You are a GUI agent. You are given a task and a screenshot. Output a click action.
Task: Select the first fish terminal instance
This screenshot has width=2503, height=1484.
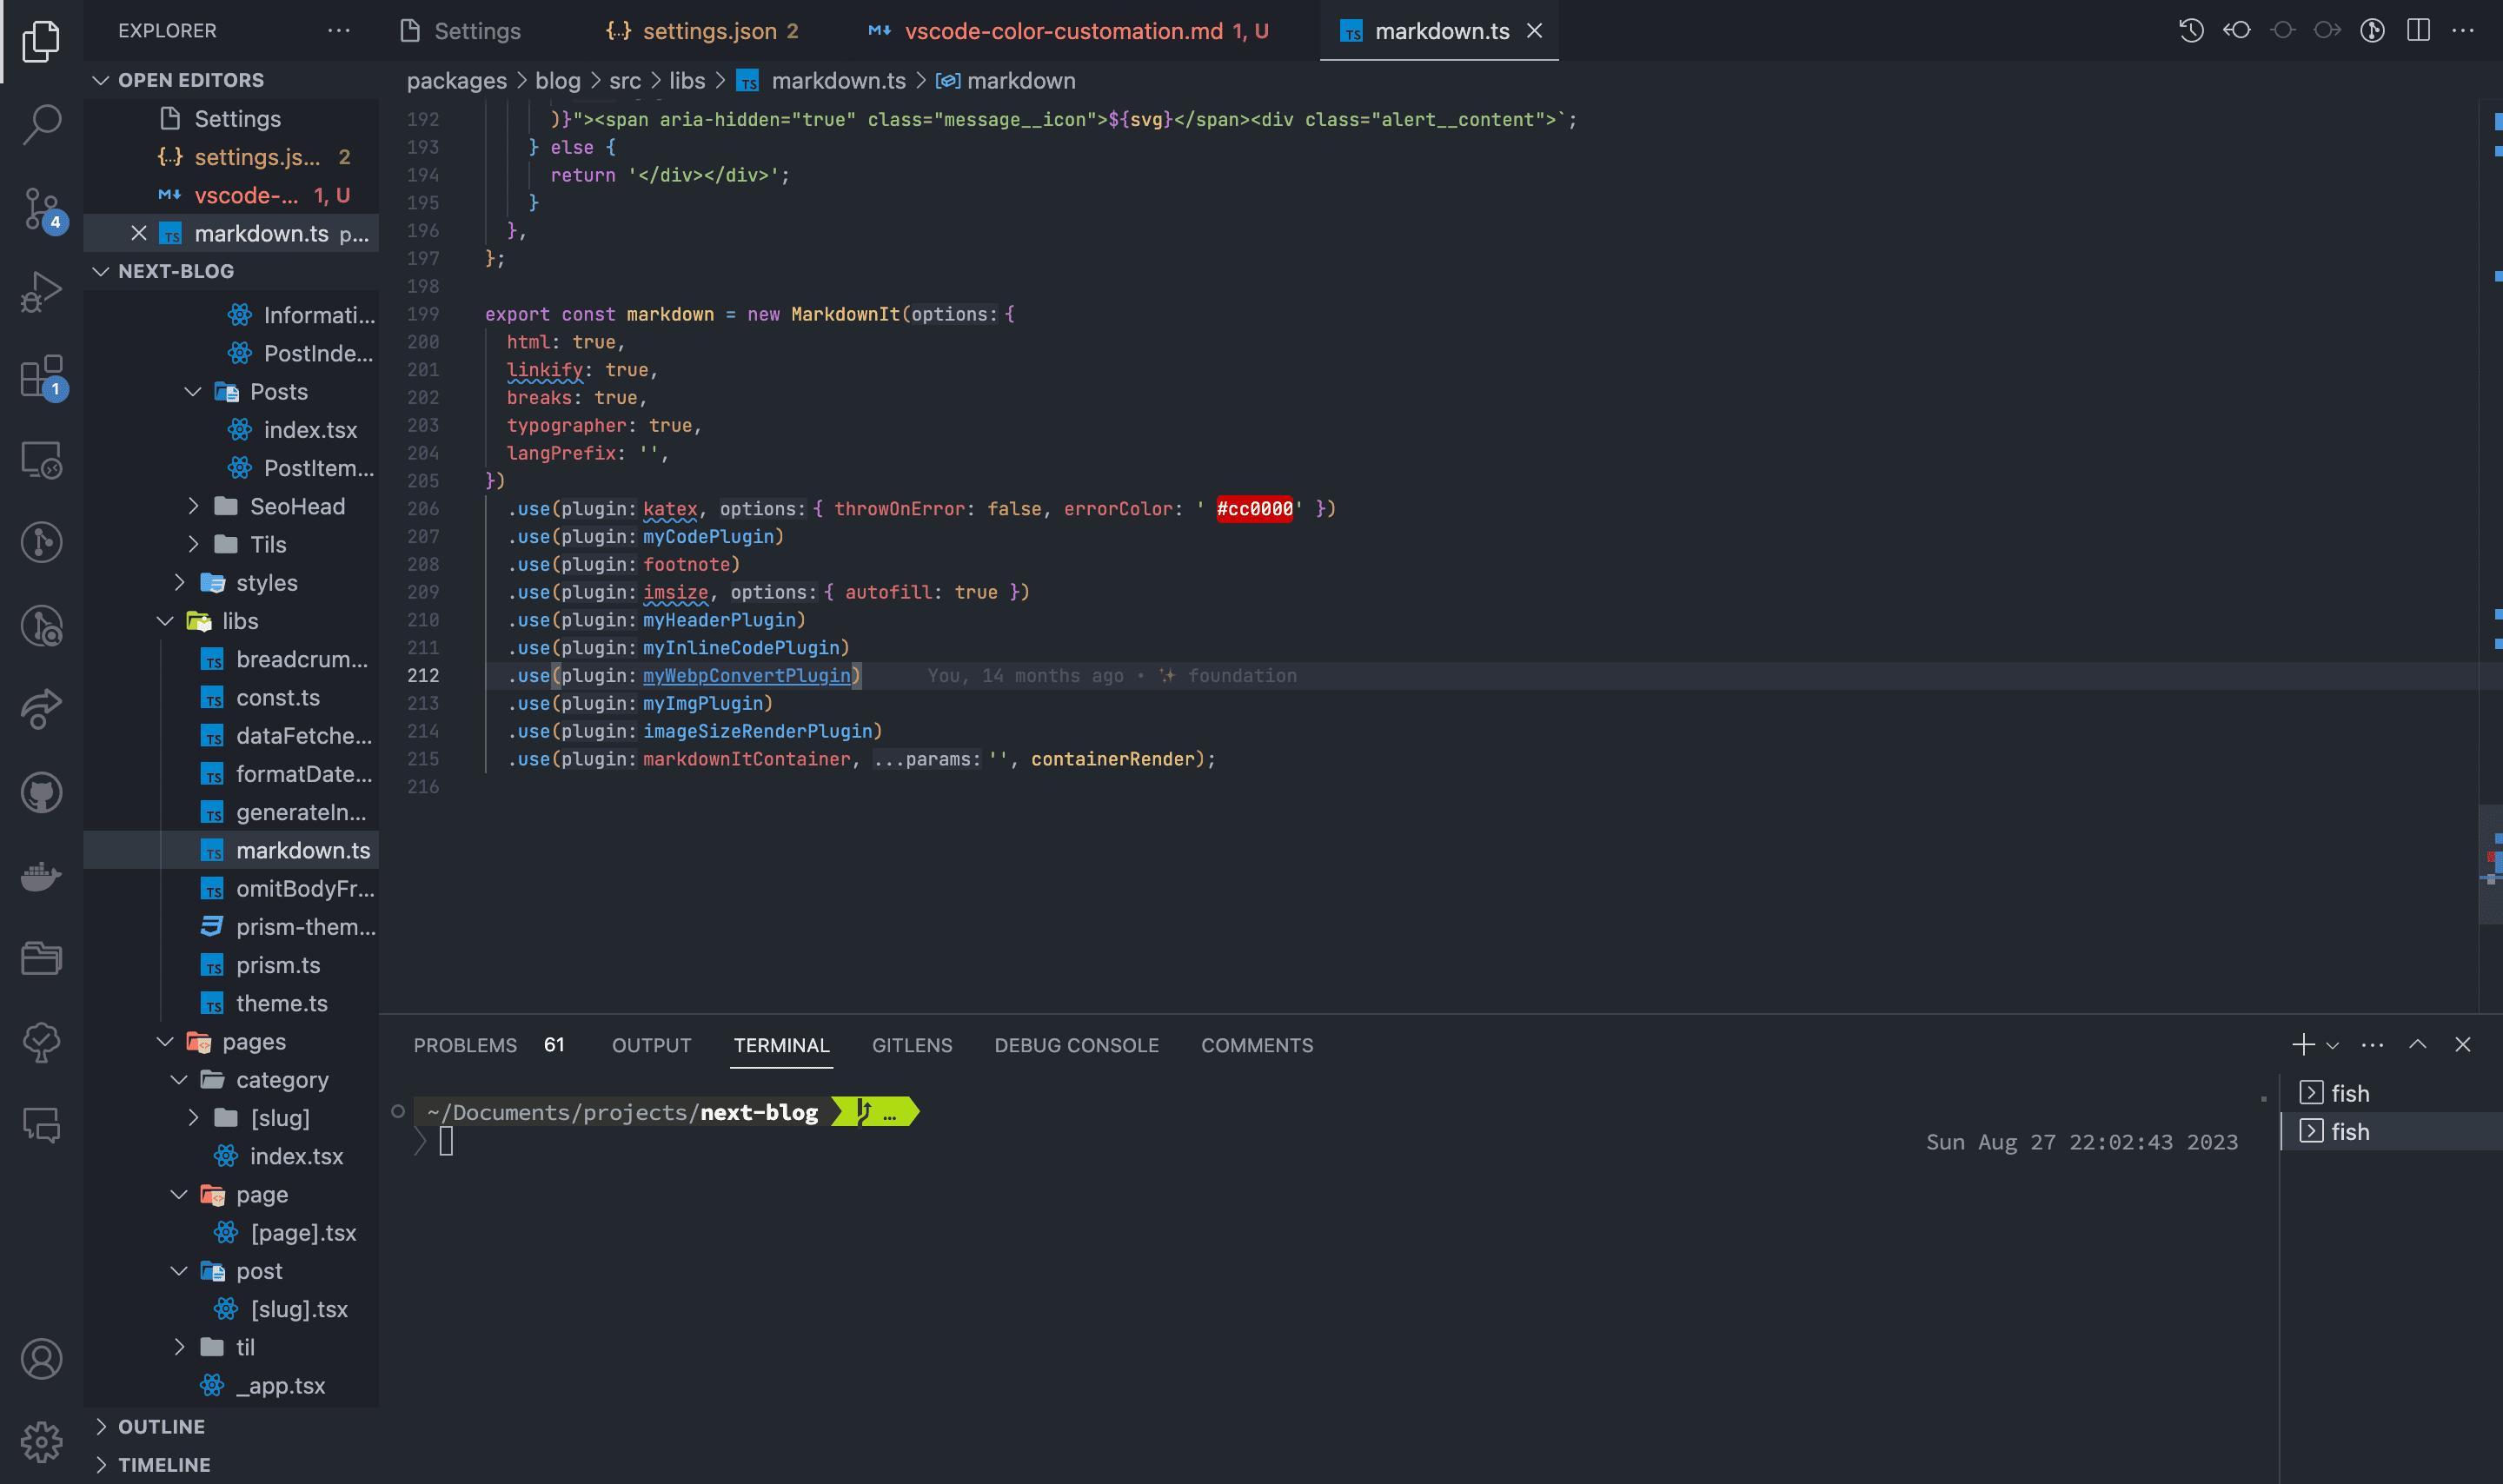(x=2349, y=1093)
